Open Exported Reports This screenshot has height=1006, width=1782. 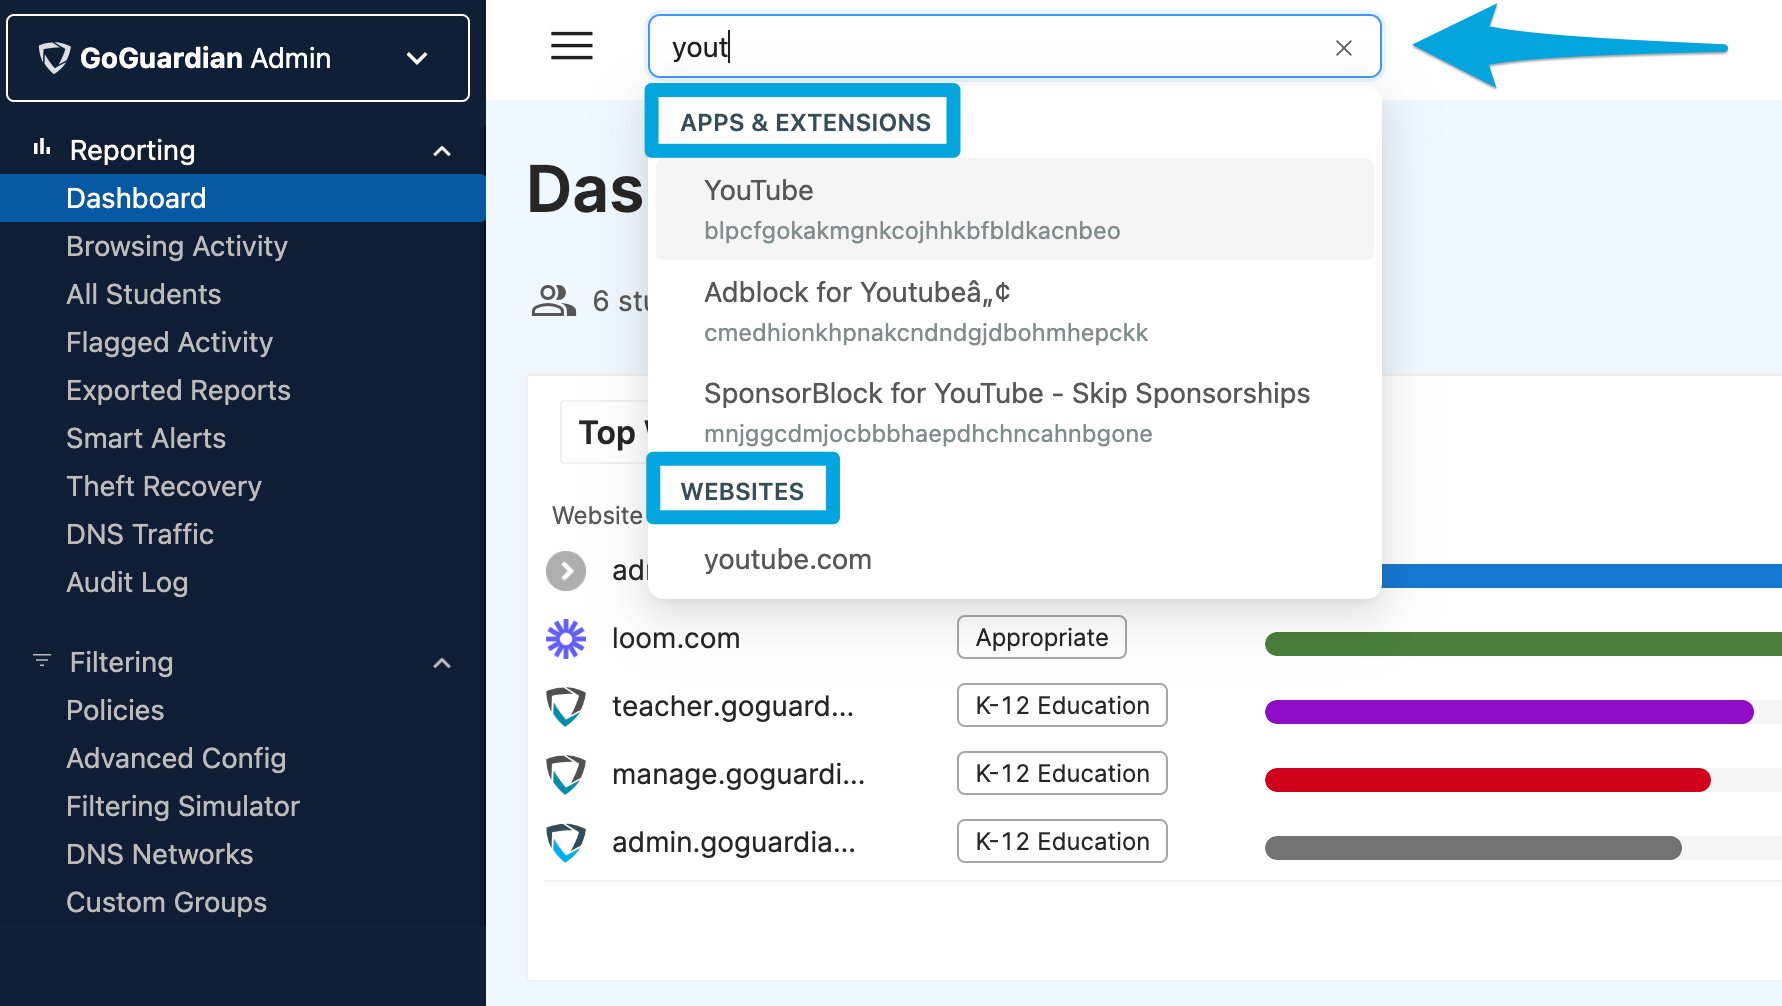coord(179,390)
